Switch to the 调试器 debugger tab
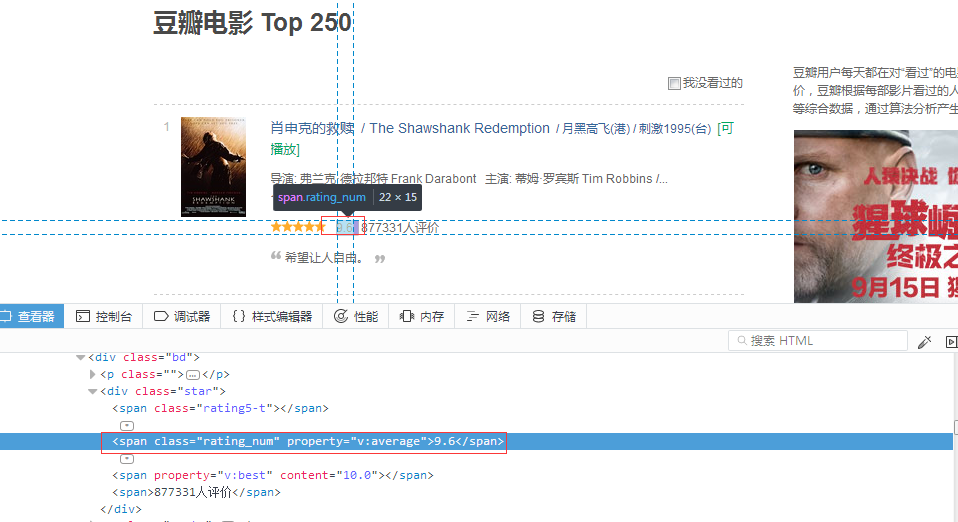The image size is (958, 522). tap(181, 316)
